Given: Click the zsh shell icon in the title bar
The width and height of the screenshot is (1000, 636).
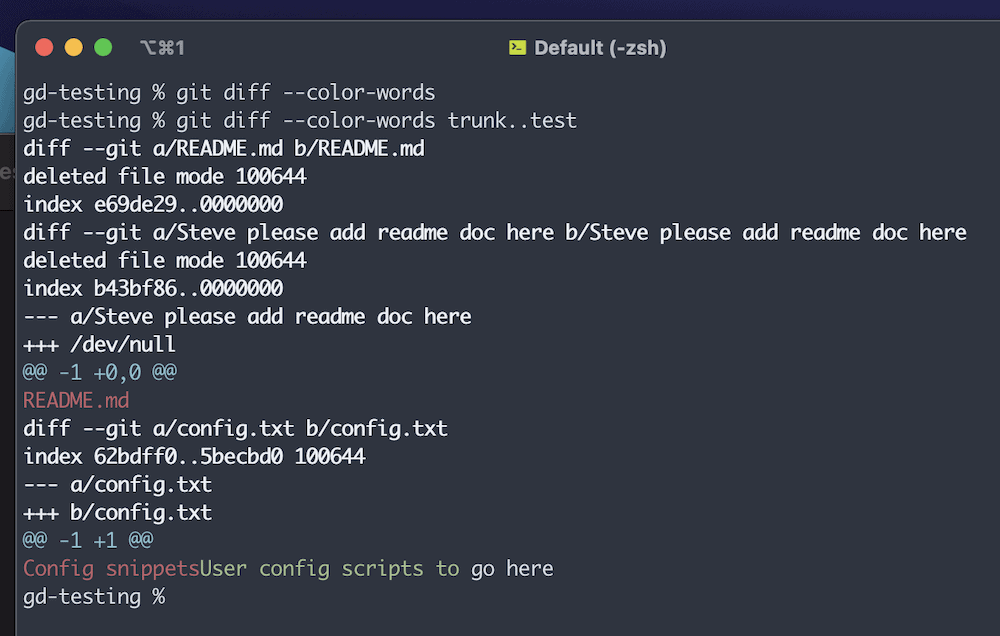Looking at the screenshot, I should [517, 47].
